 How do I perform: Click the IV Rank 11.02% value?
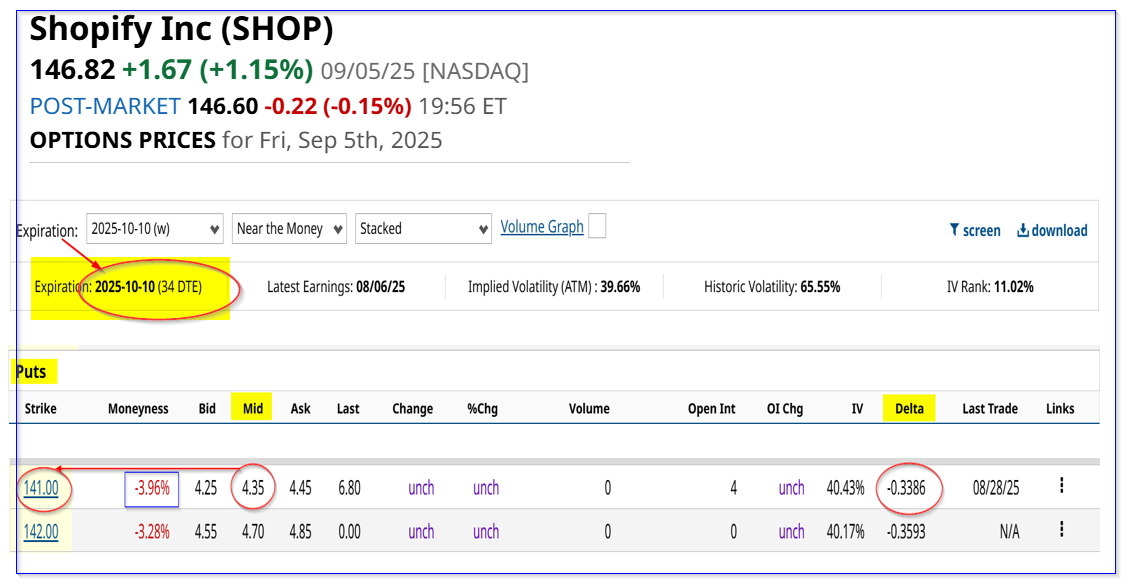click(x=1014, y=287)
